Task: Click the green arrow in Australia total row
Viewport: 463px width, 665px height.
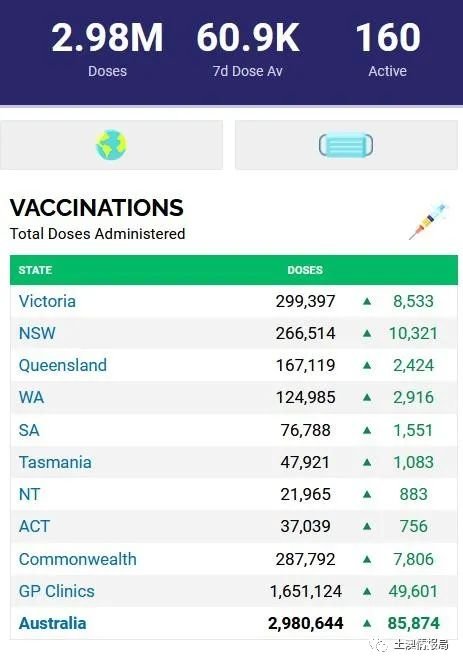Action: (367, 623)
